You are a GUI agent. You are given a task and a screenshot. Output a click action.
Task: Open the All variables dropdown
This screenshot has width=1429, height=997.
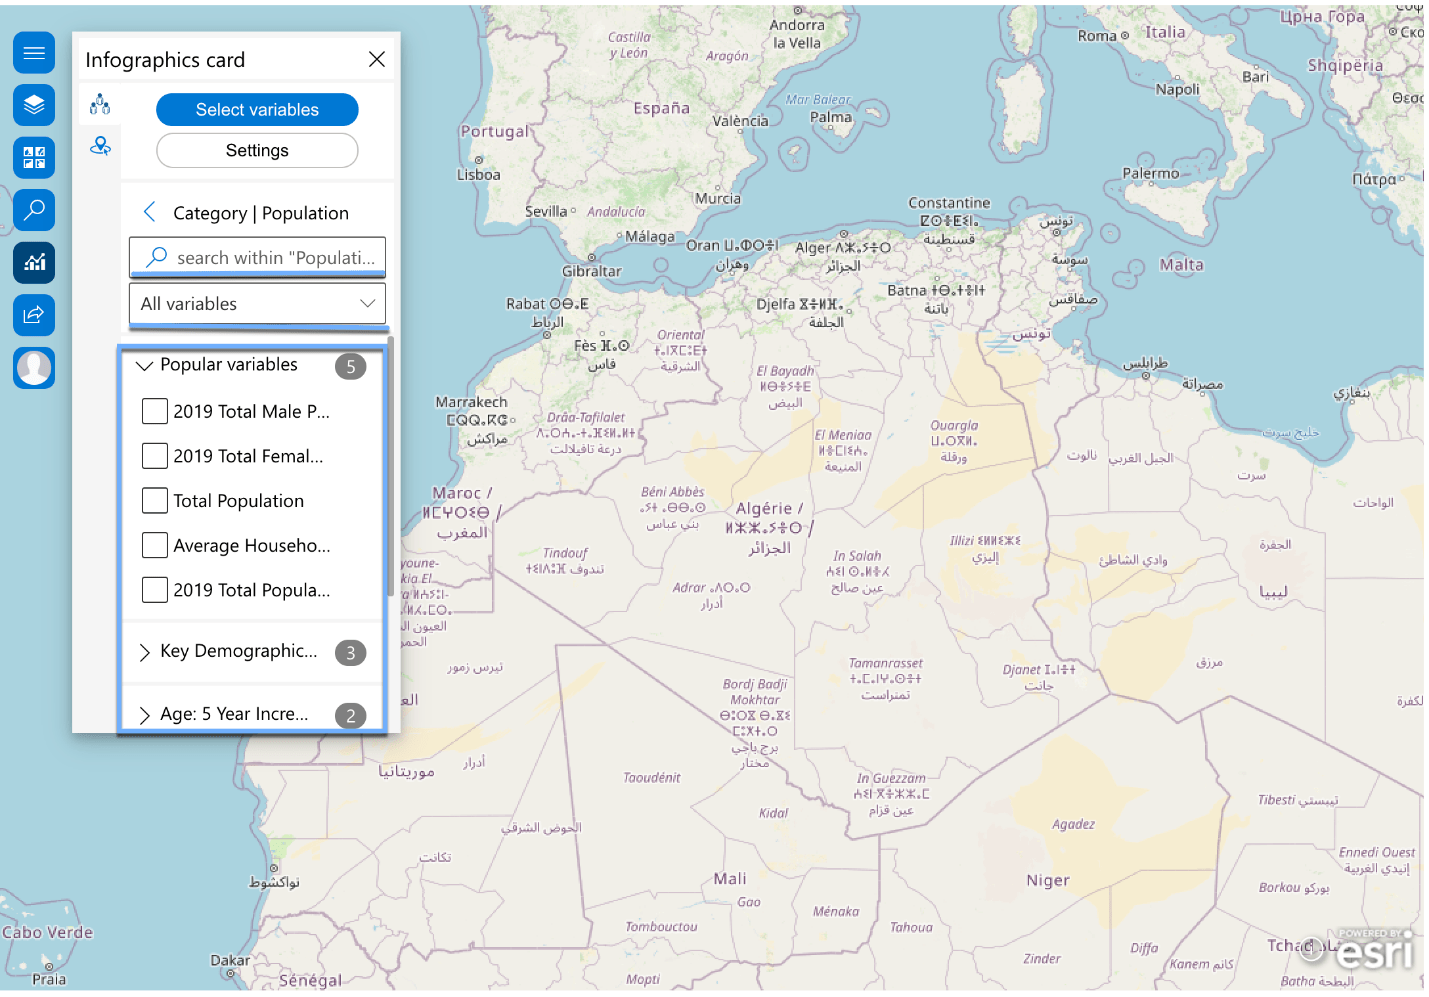(257, 304)
